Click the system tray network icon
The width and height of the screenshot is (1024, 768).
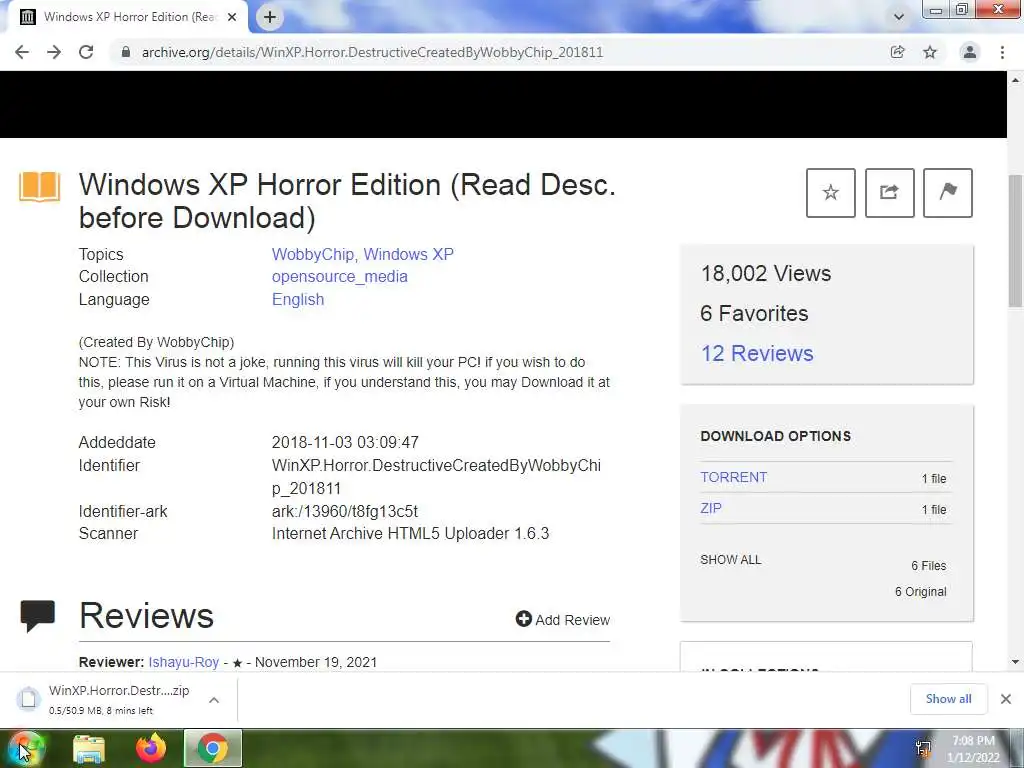[x=923, y=748]
